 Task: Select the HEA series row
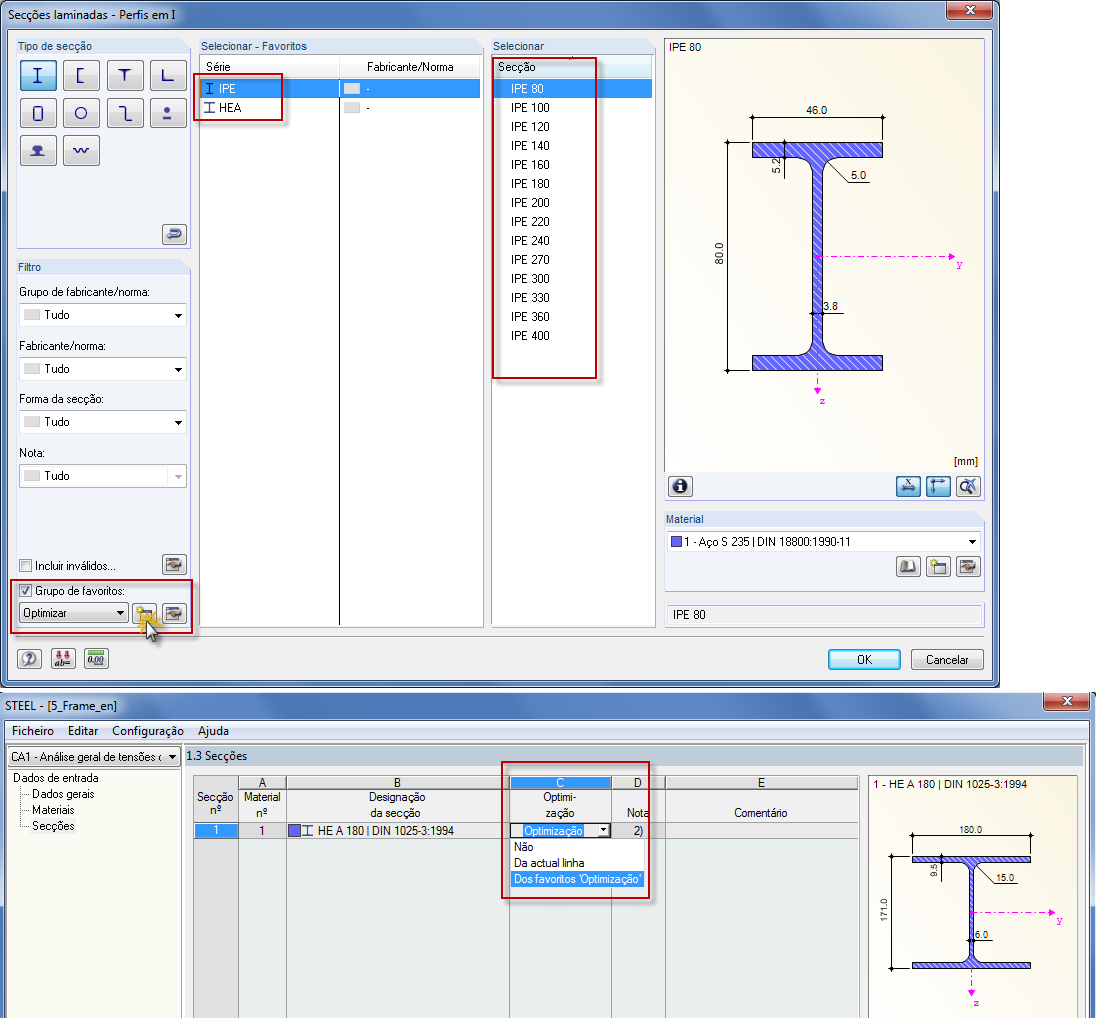(340, 108)
